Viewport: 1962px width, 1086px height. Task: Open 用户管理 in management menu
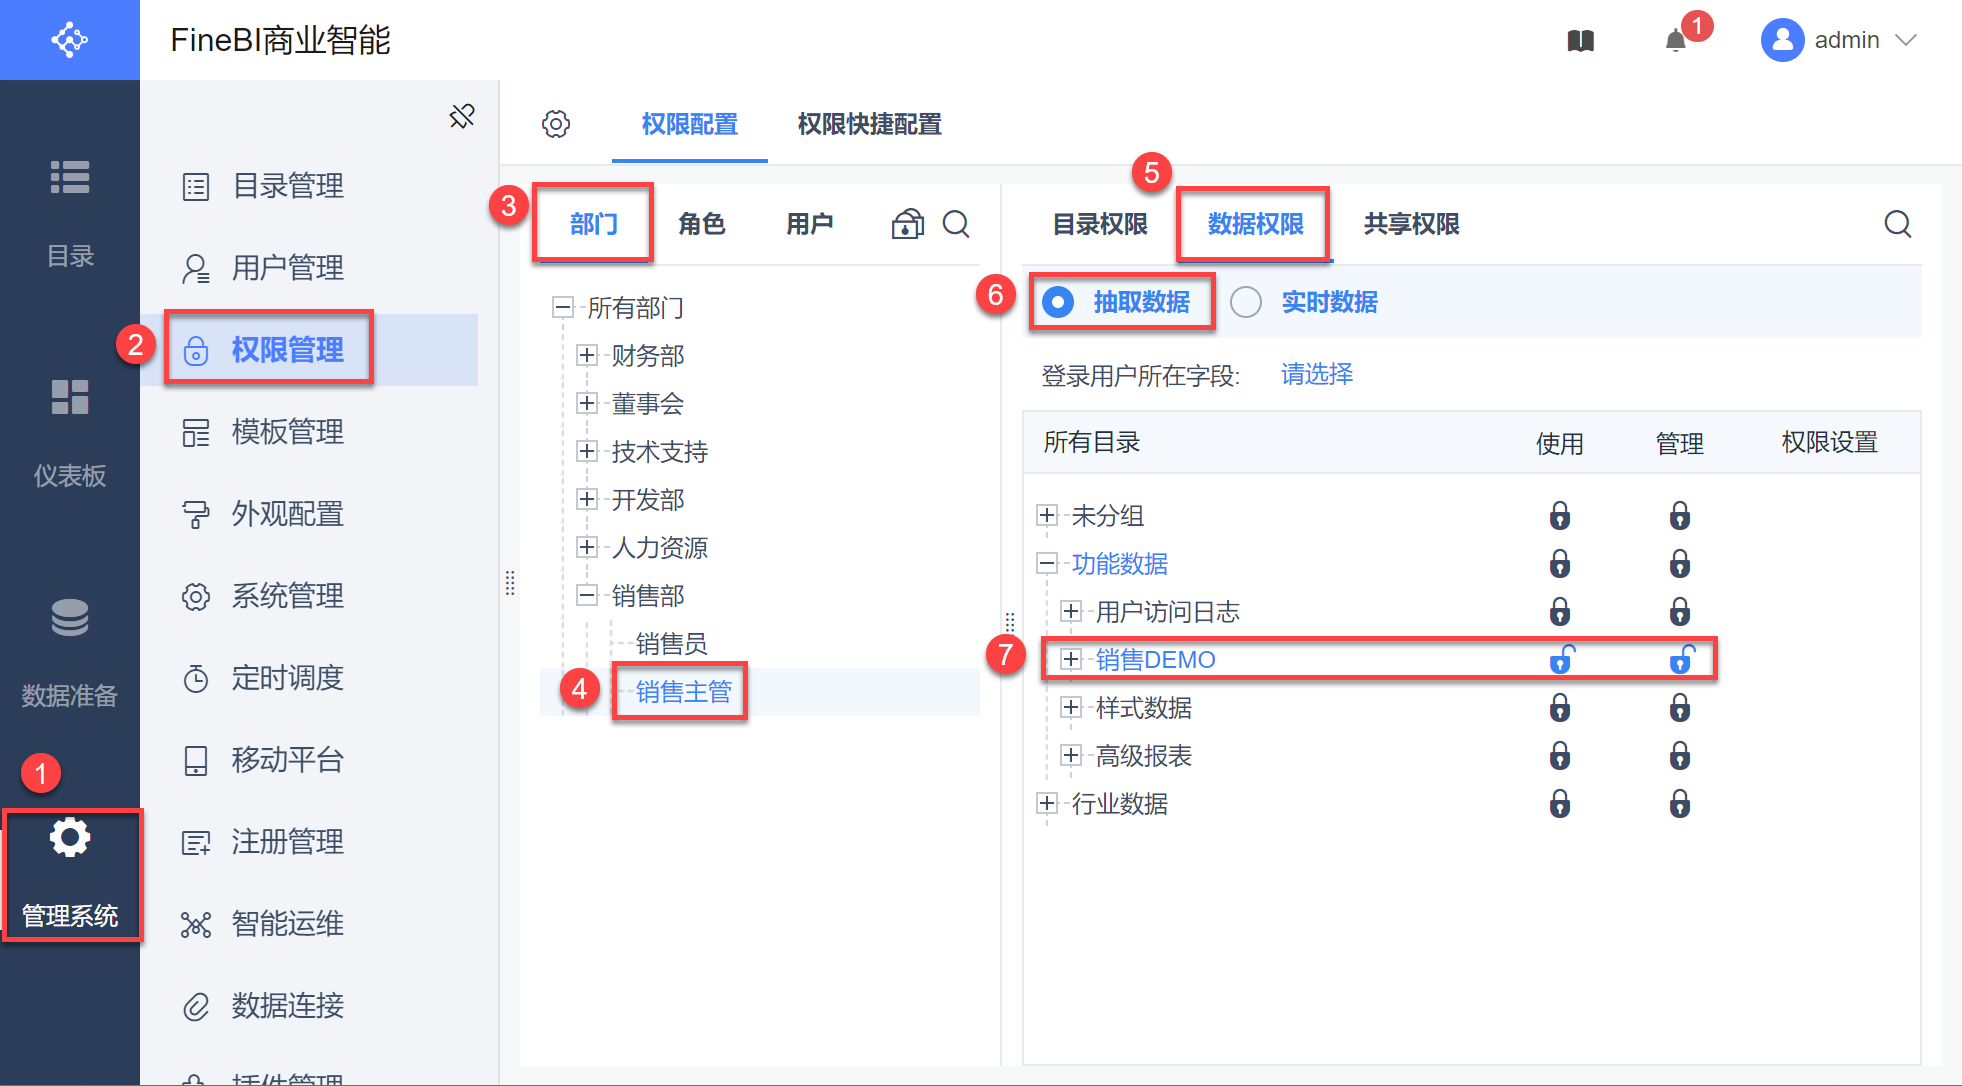tap(287, 268)
